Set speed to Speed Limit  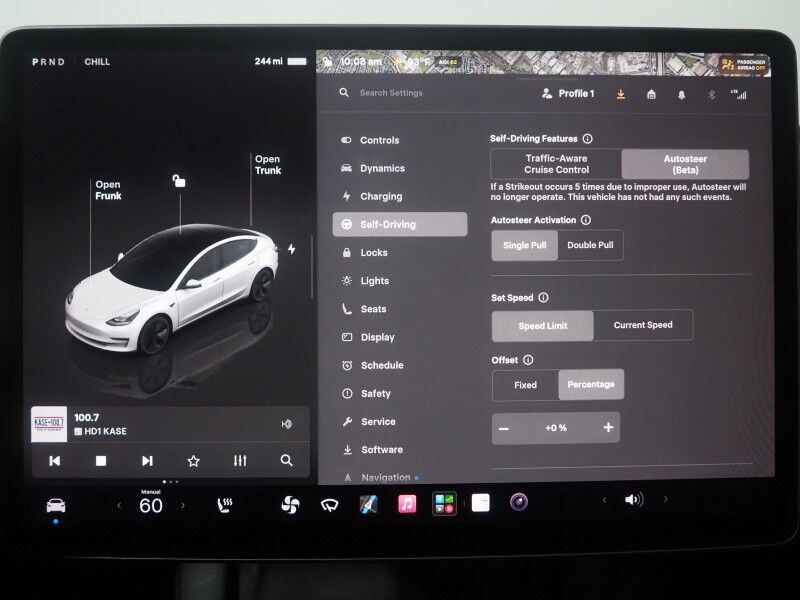pos(543,326)
